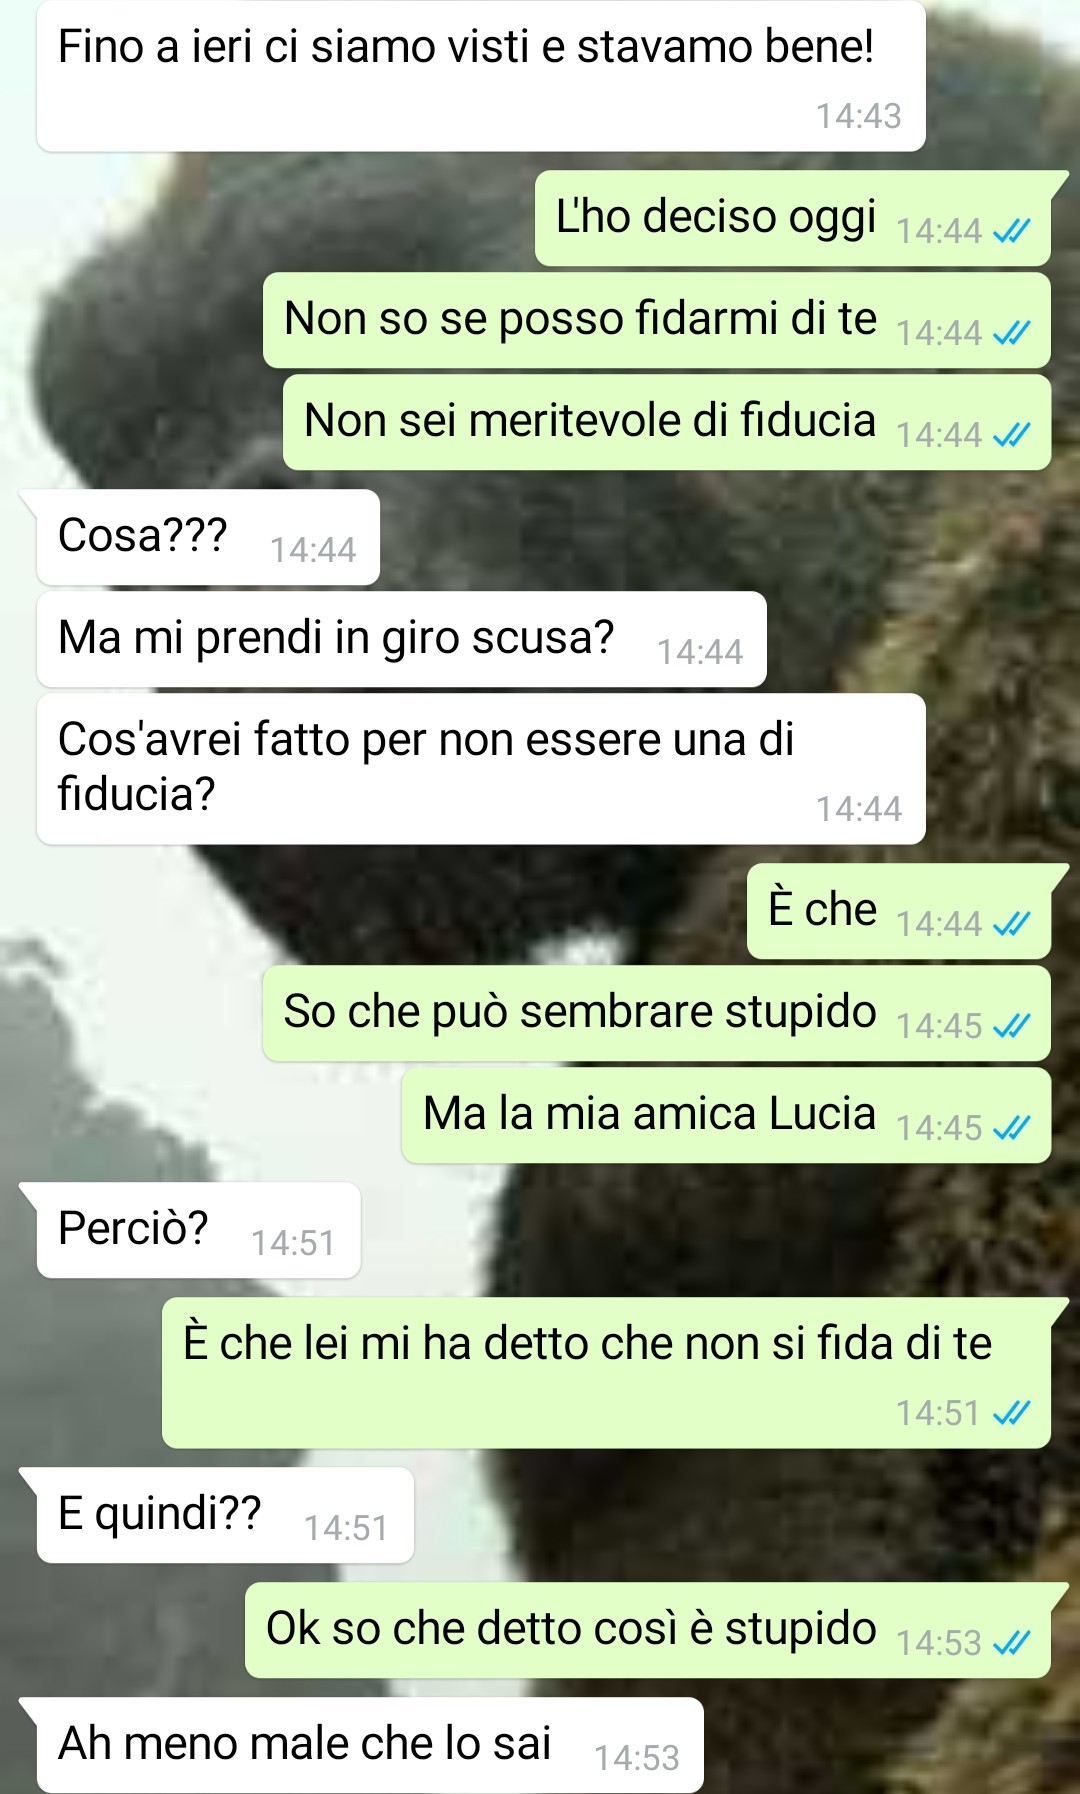The width and height of the screenshot is (1080, 1794).
Task: Tap the 14:53 timestamp on the last received message
Action: pos(637,1758)
